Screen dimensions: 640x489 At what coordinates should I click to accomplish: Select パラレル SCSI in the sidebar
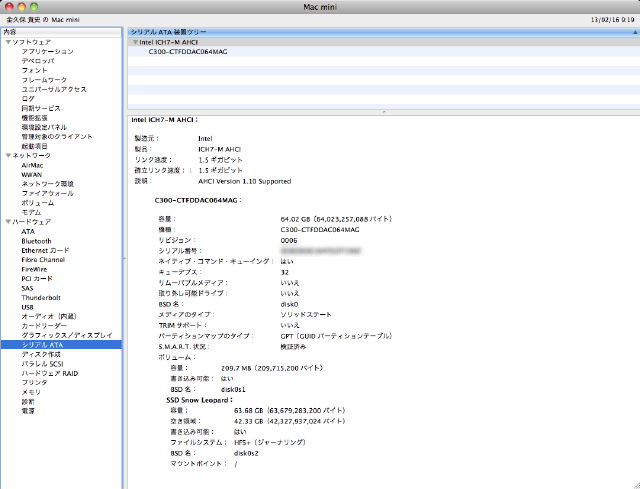tap(42, 364)
